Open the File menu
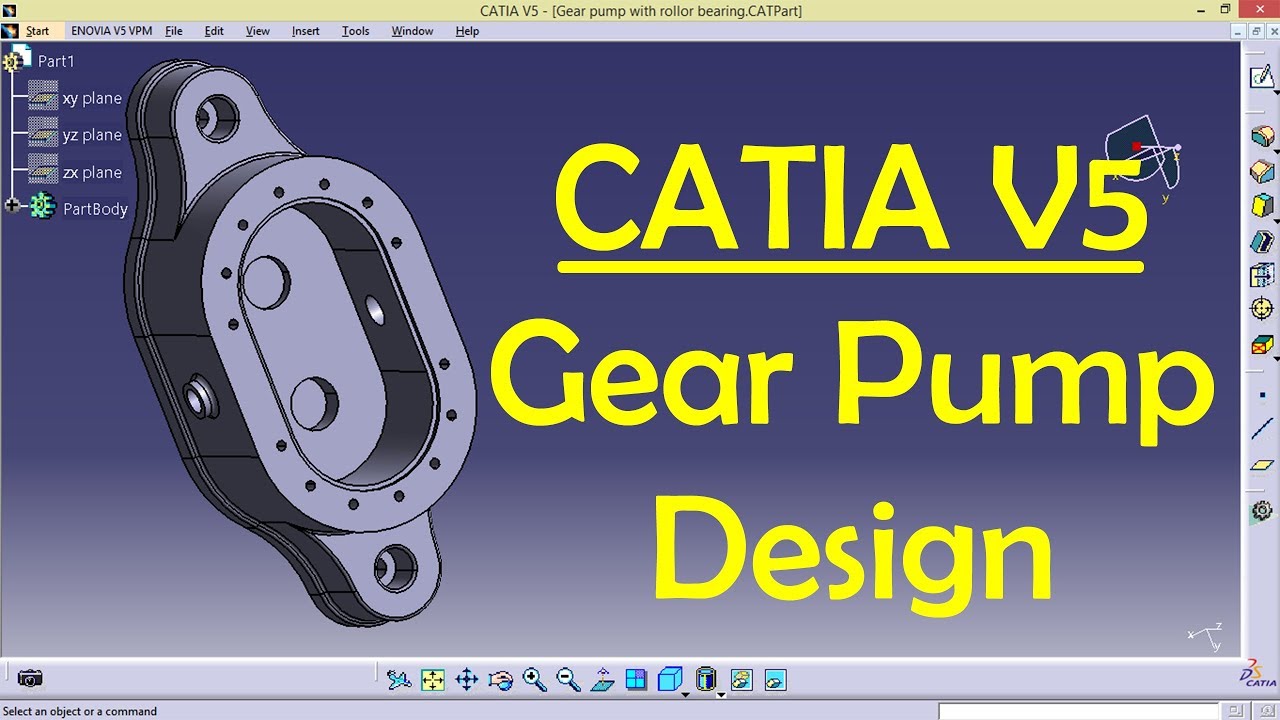Image resolution: width=1280 pixels, height=720 pixels. pos(174,31)
